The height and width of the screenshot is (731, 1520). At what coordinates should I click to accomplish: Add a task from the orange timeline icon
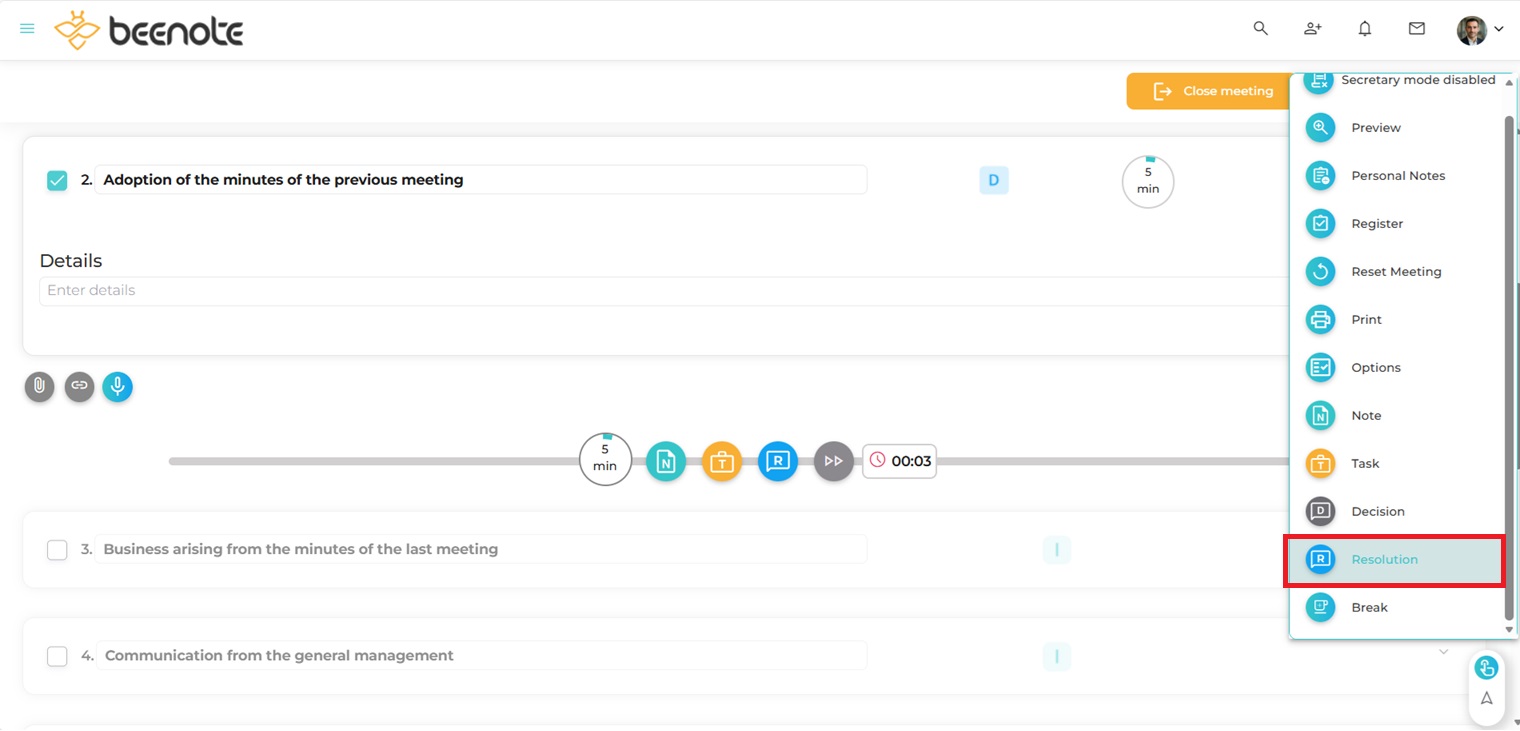pos(722,462)
